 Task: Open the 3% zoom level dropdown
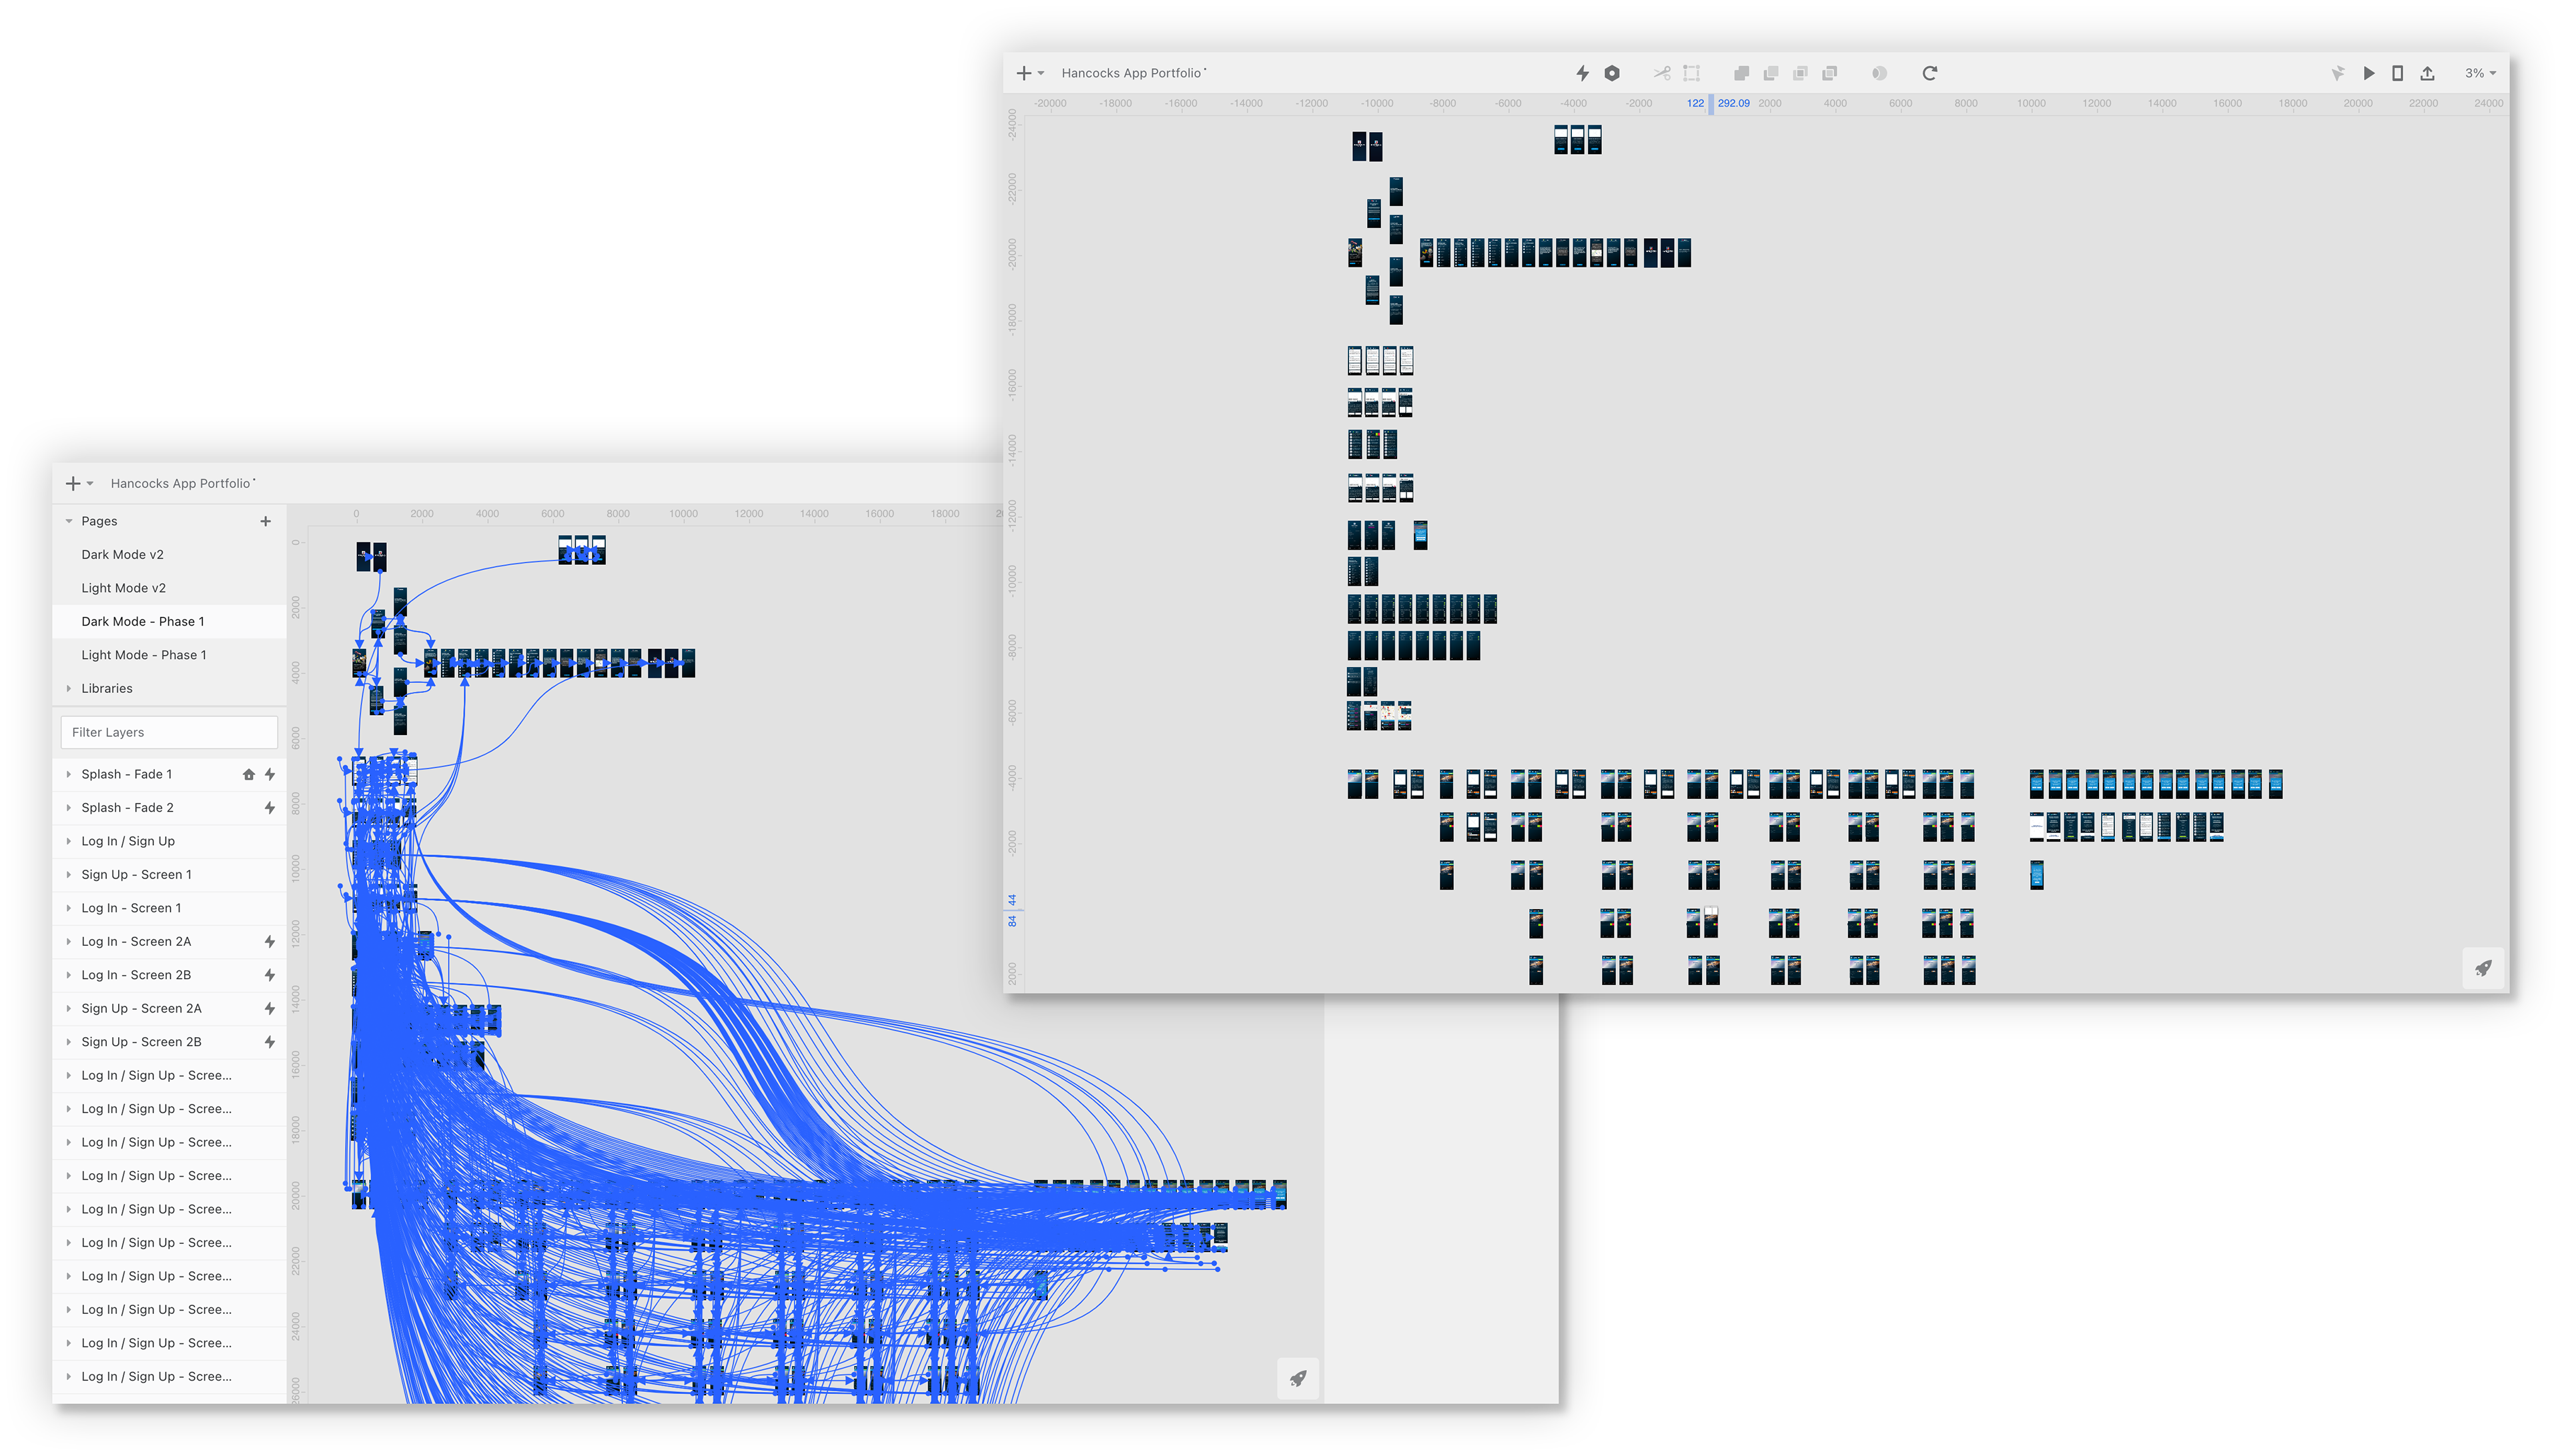click(2480, 73)
